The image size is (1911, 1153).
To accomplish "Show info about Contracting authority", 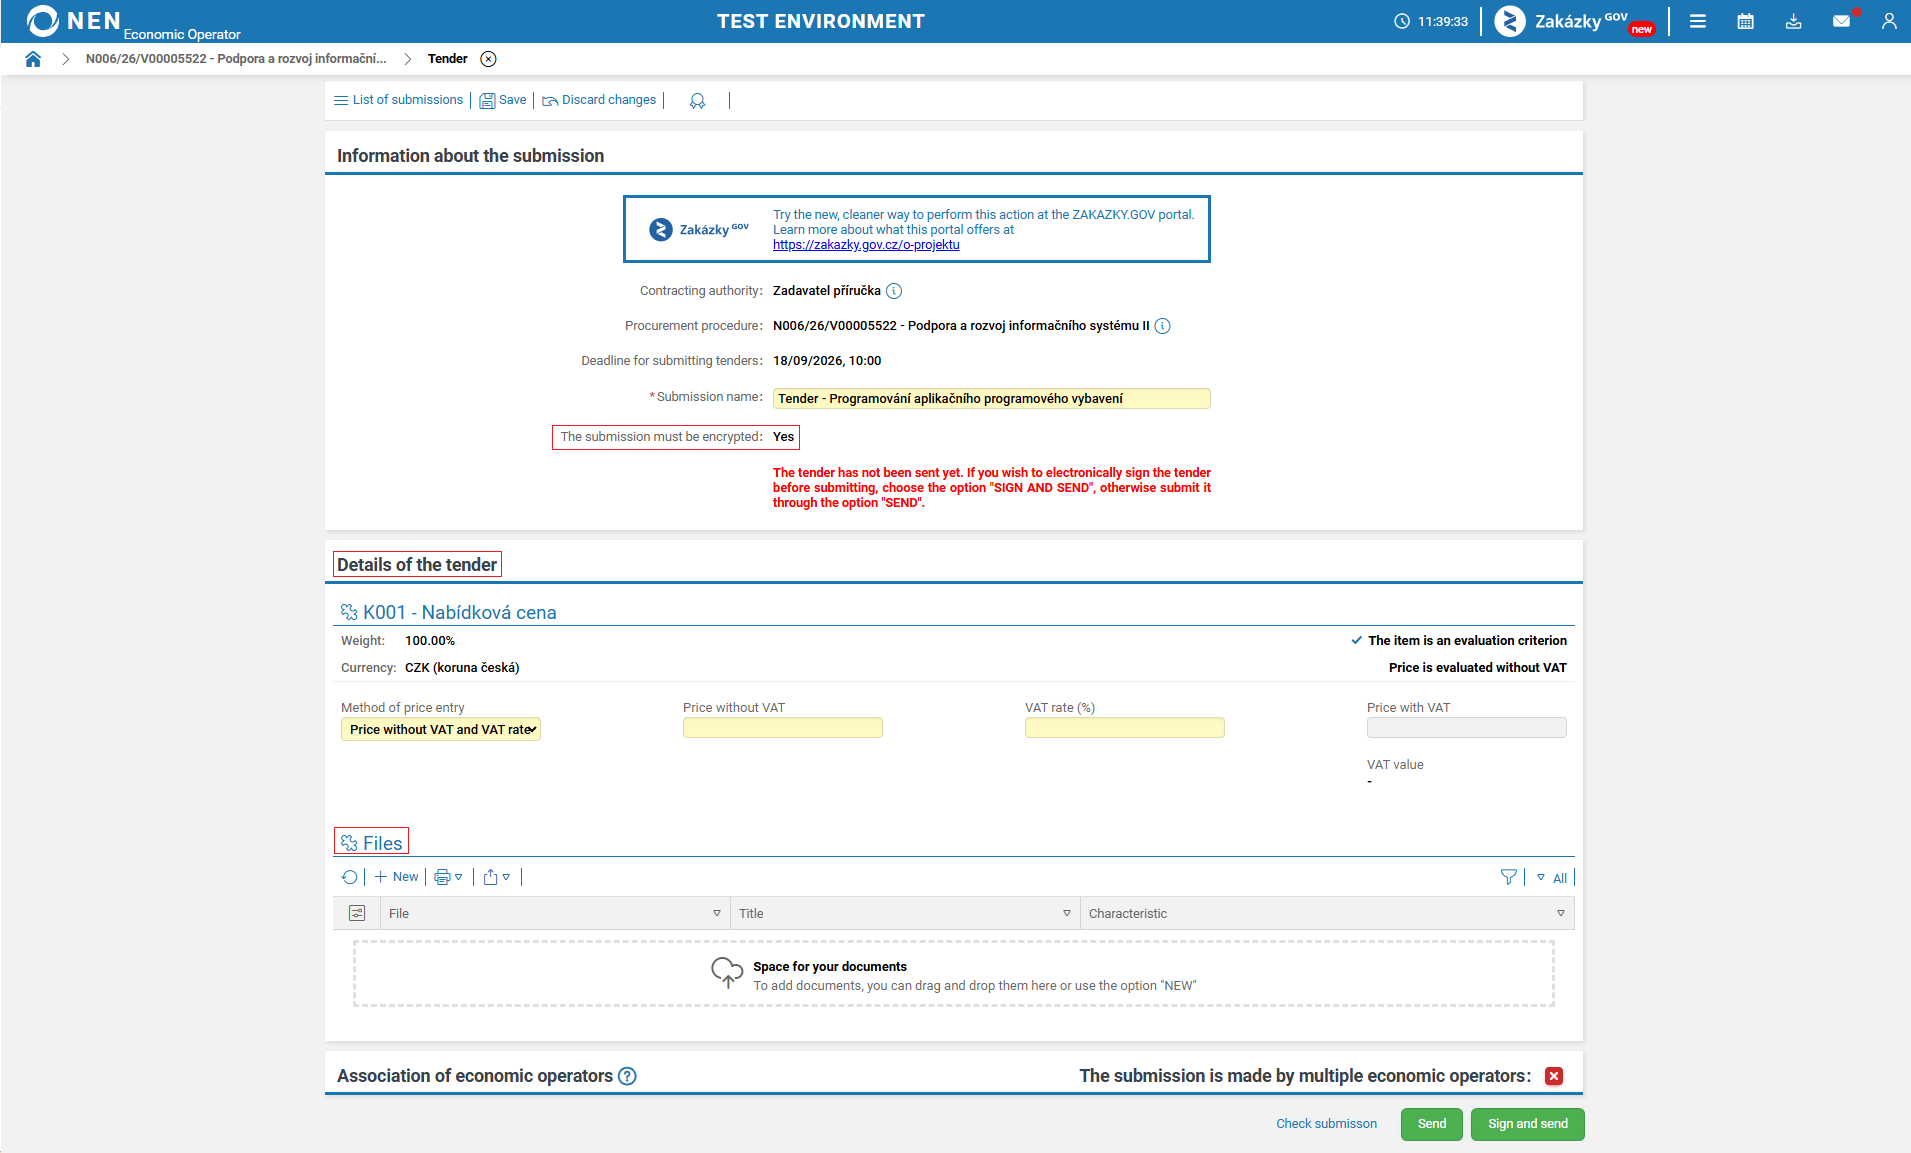I will tap(894, 291).
